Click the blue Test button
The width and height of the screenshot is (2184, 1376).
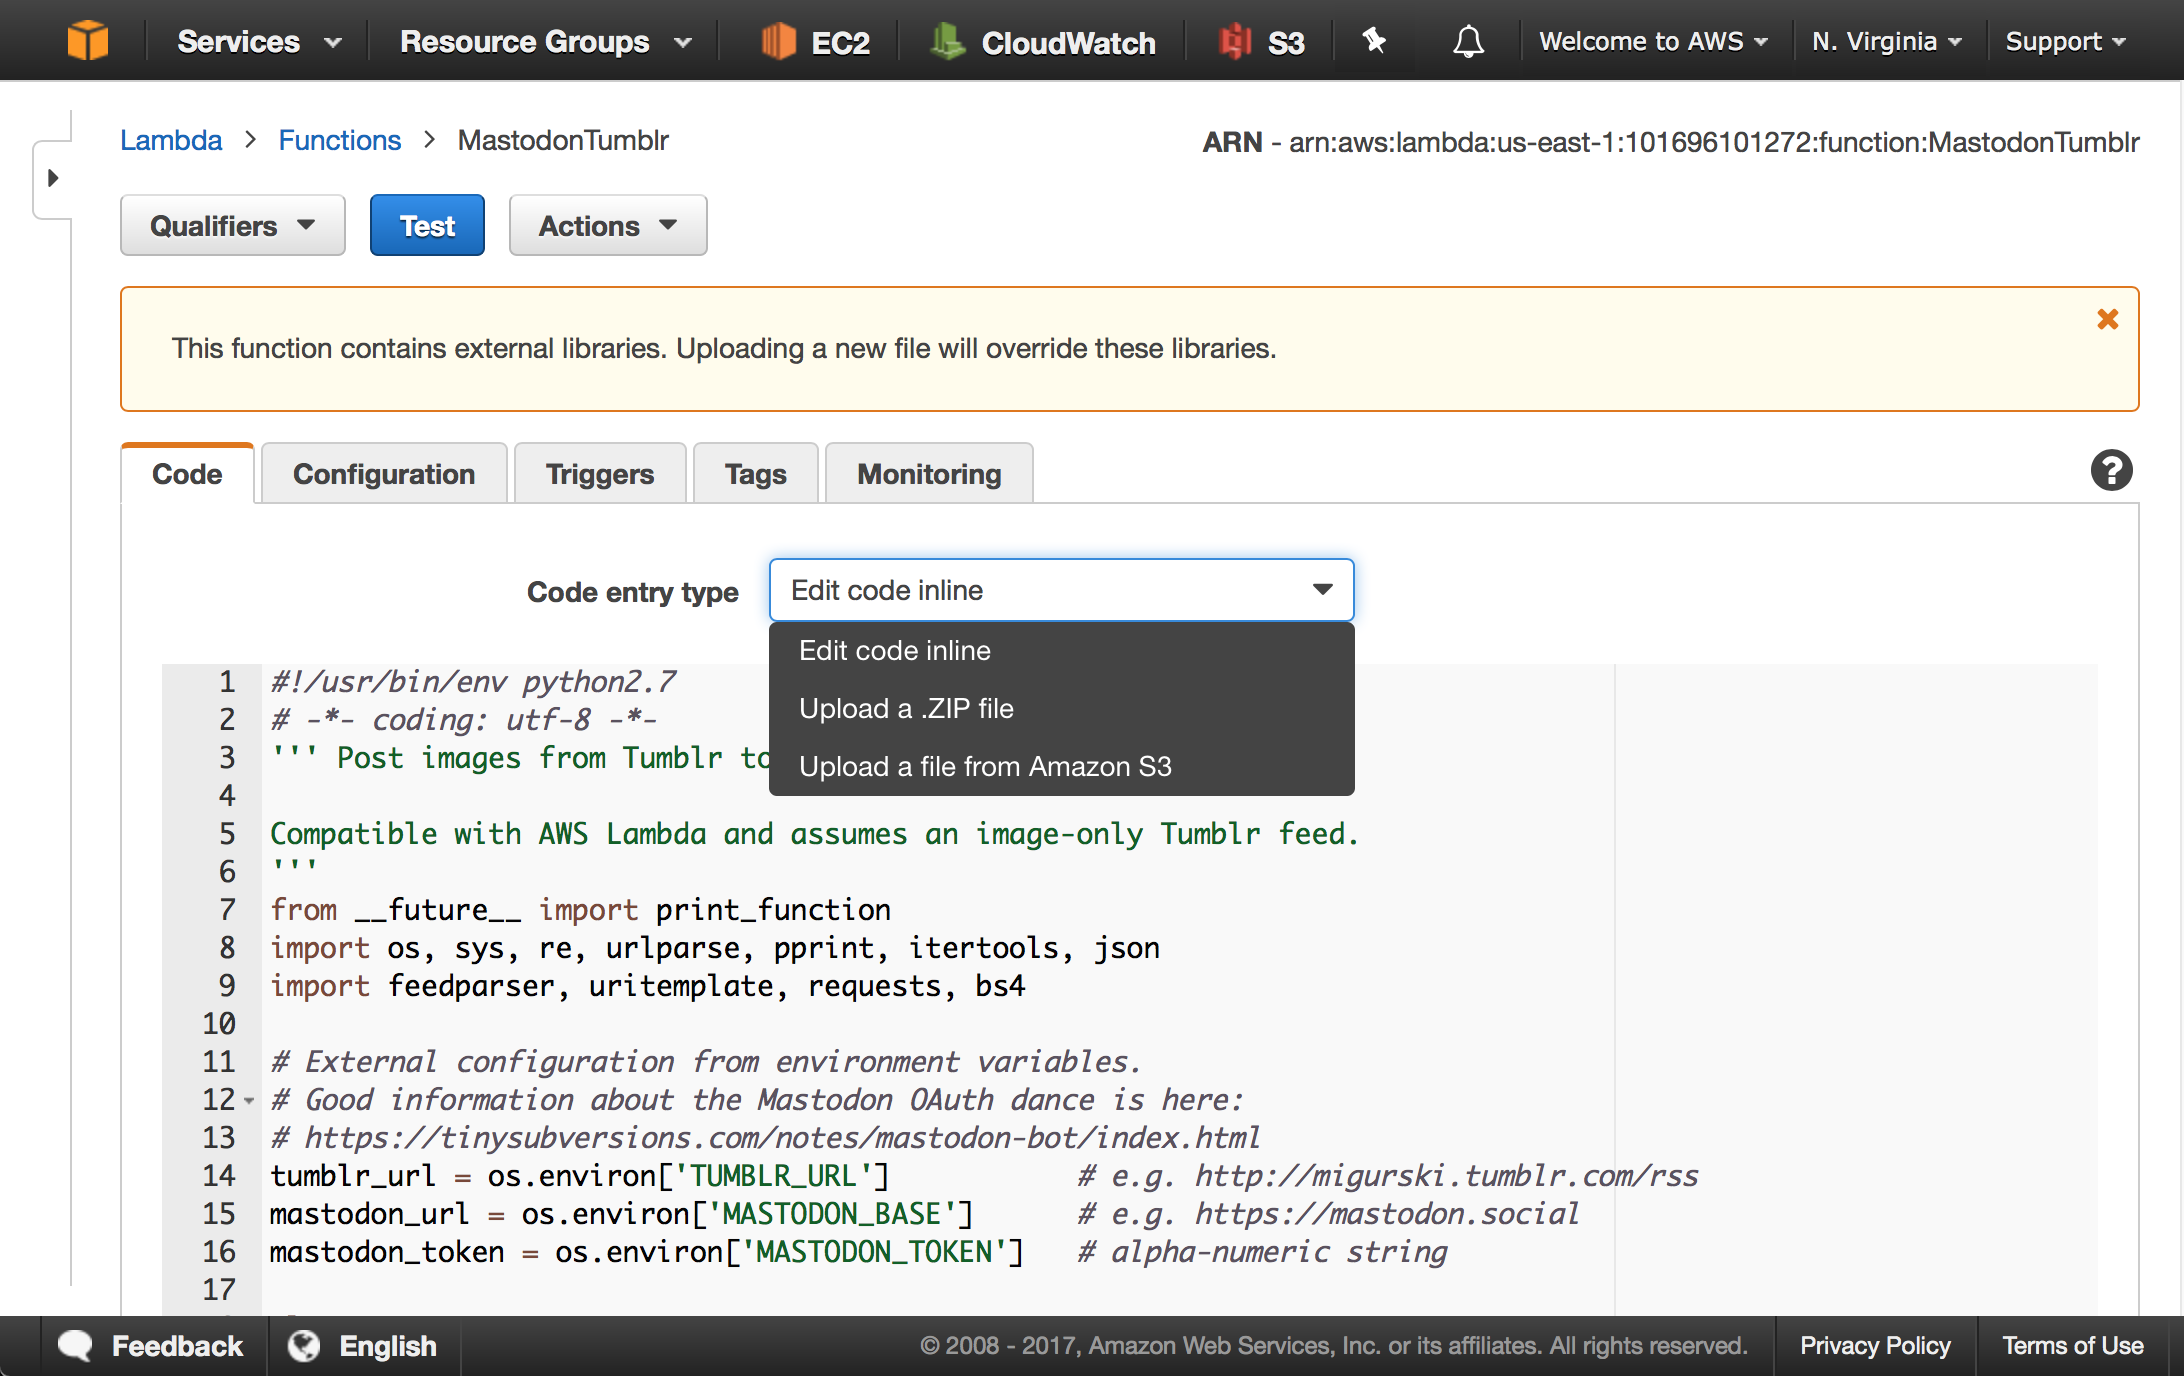click(427, 226)
